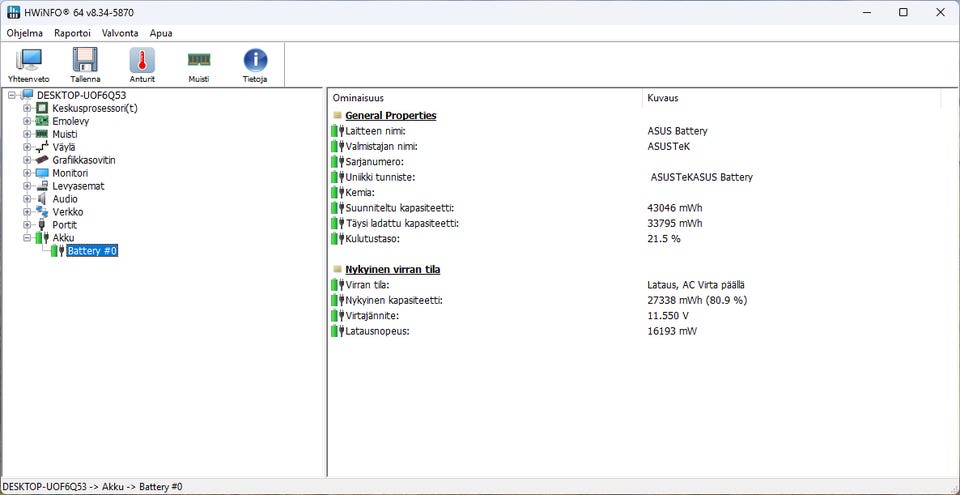This screenshot has width=960, height=495.
Task: Select the Akku tree label
Action: click(64, 238)
